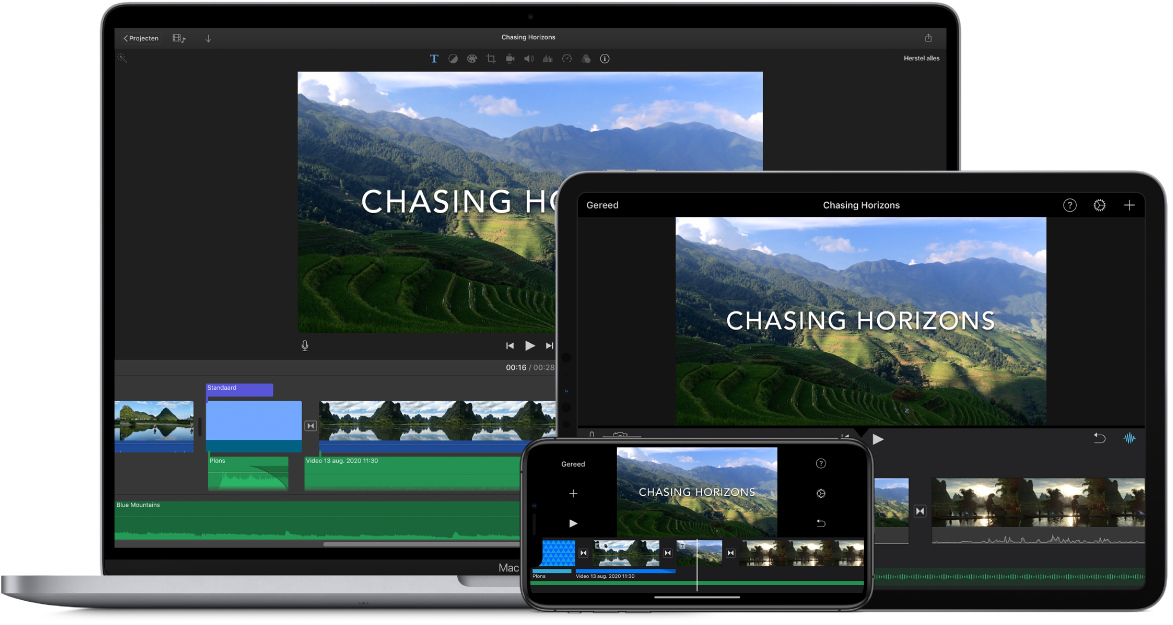The width and height of the screenshot is (1173, 625).
Task: Tap Gereed on the iPad
Action: click(602, 205)
